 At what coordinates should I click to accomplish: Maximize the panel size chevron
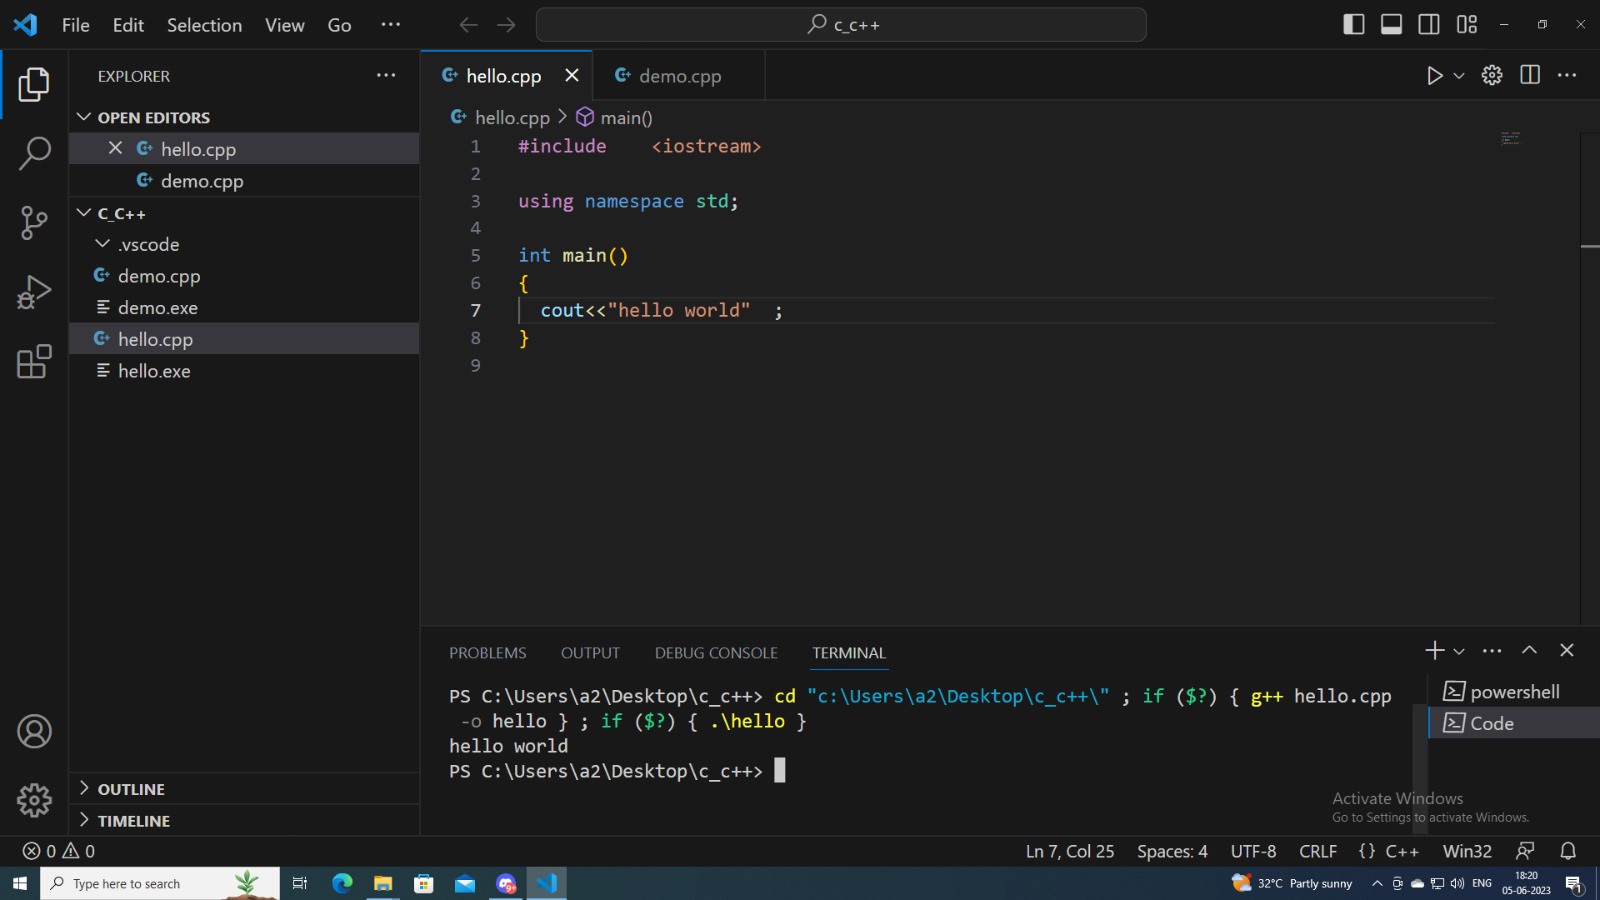pyautogui.click(x=1529, y=651)
